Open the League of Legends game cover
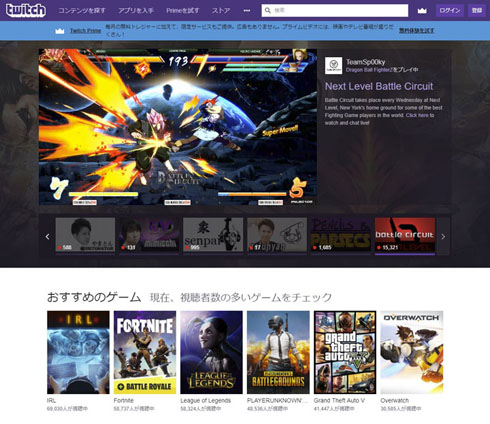490x424 pixels. [212, 352]
